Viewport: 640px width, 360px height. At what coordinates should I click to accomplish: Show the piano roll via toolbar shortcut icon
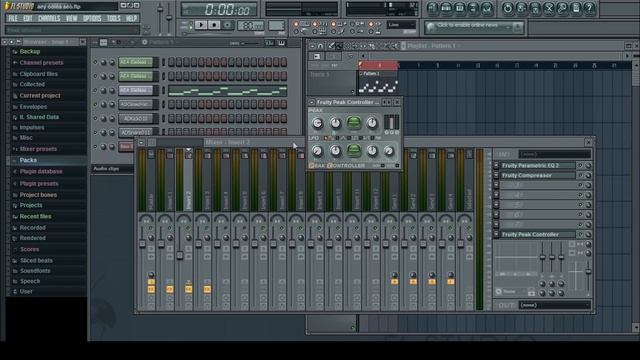460,8
